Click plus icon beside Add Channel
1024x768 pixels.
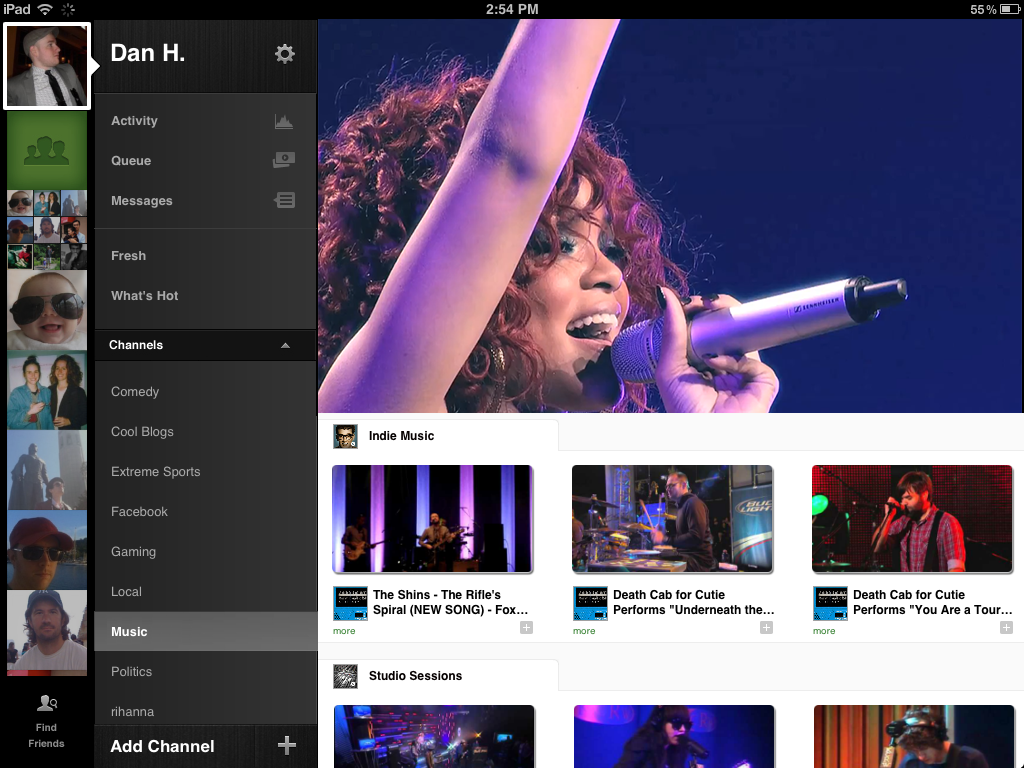point(287,745)
